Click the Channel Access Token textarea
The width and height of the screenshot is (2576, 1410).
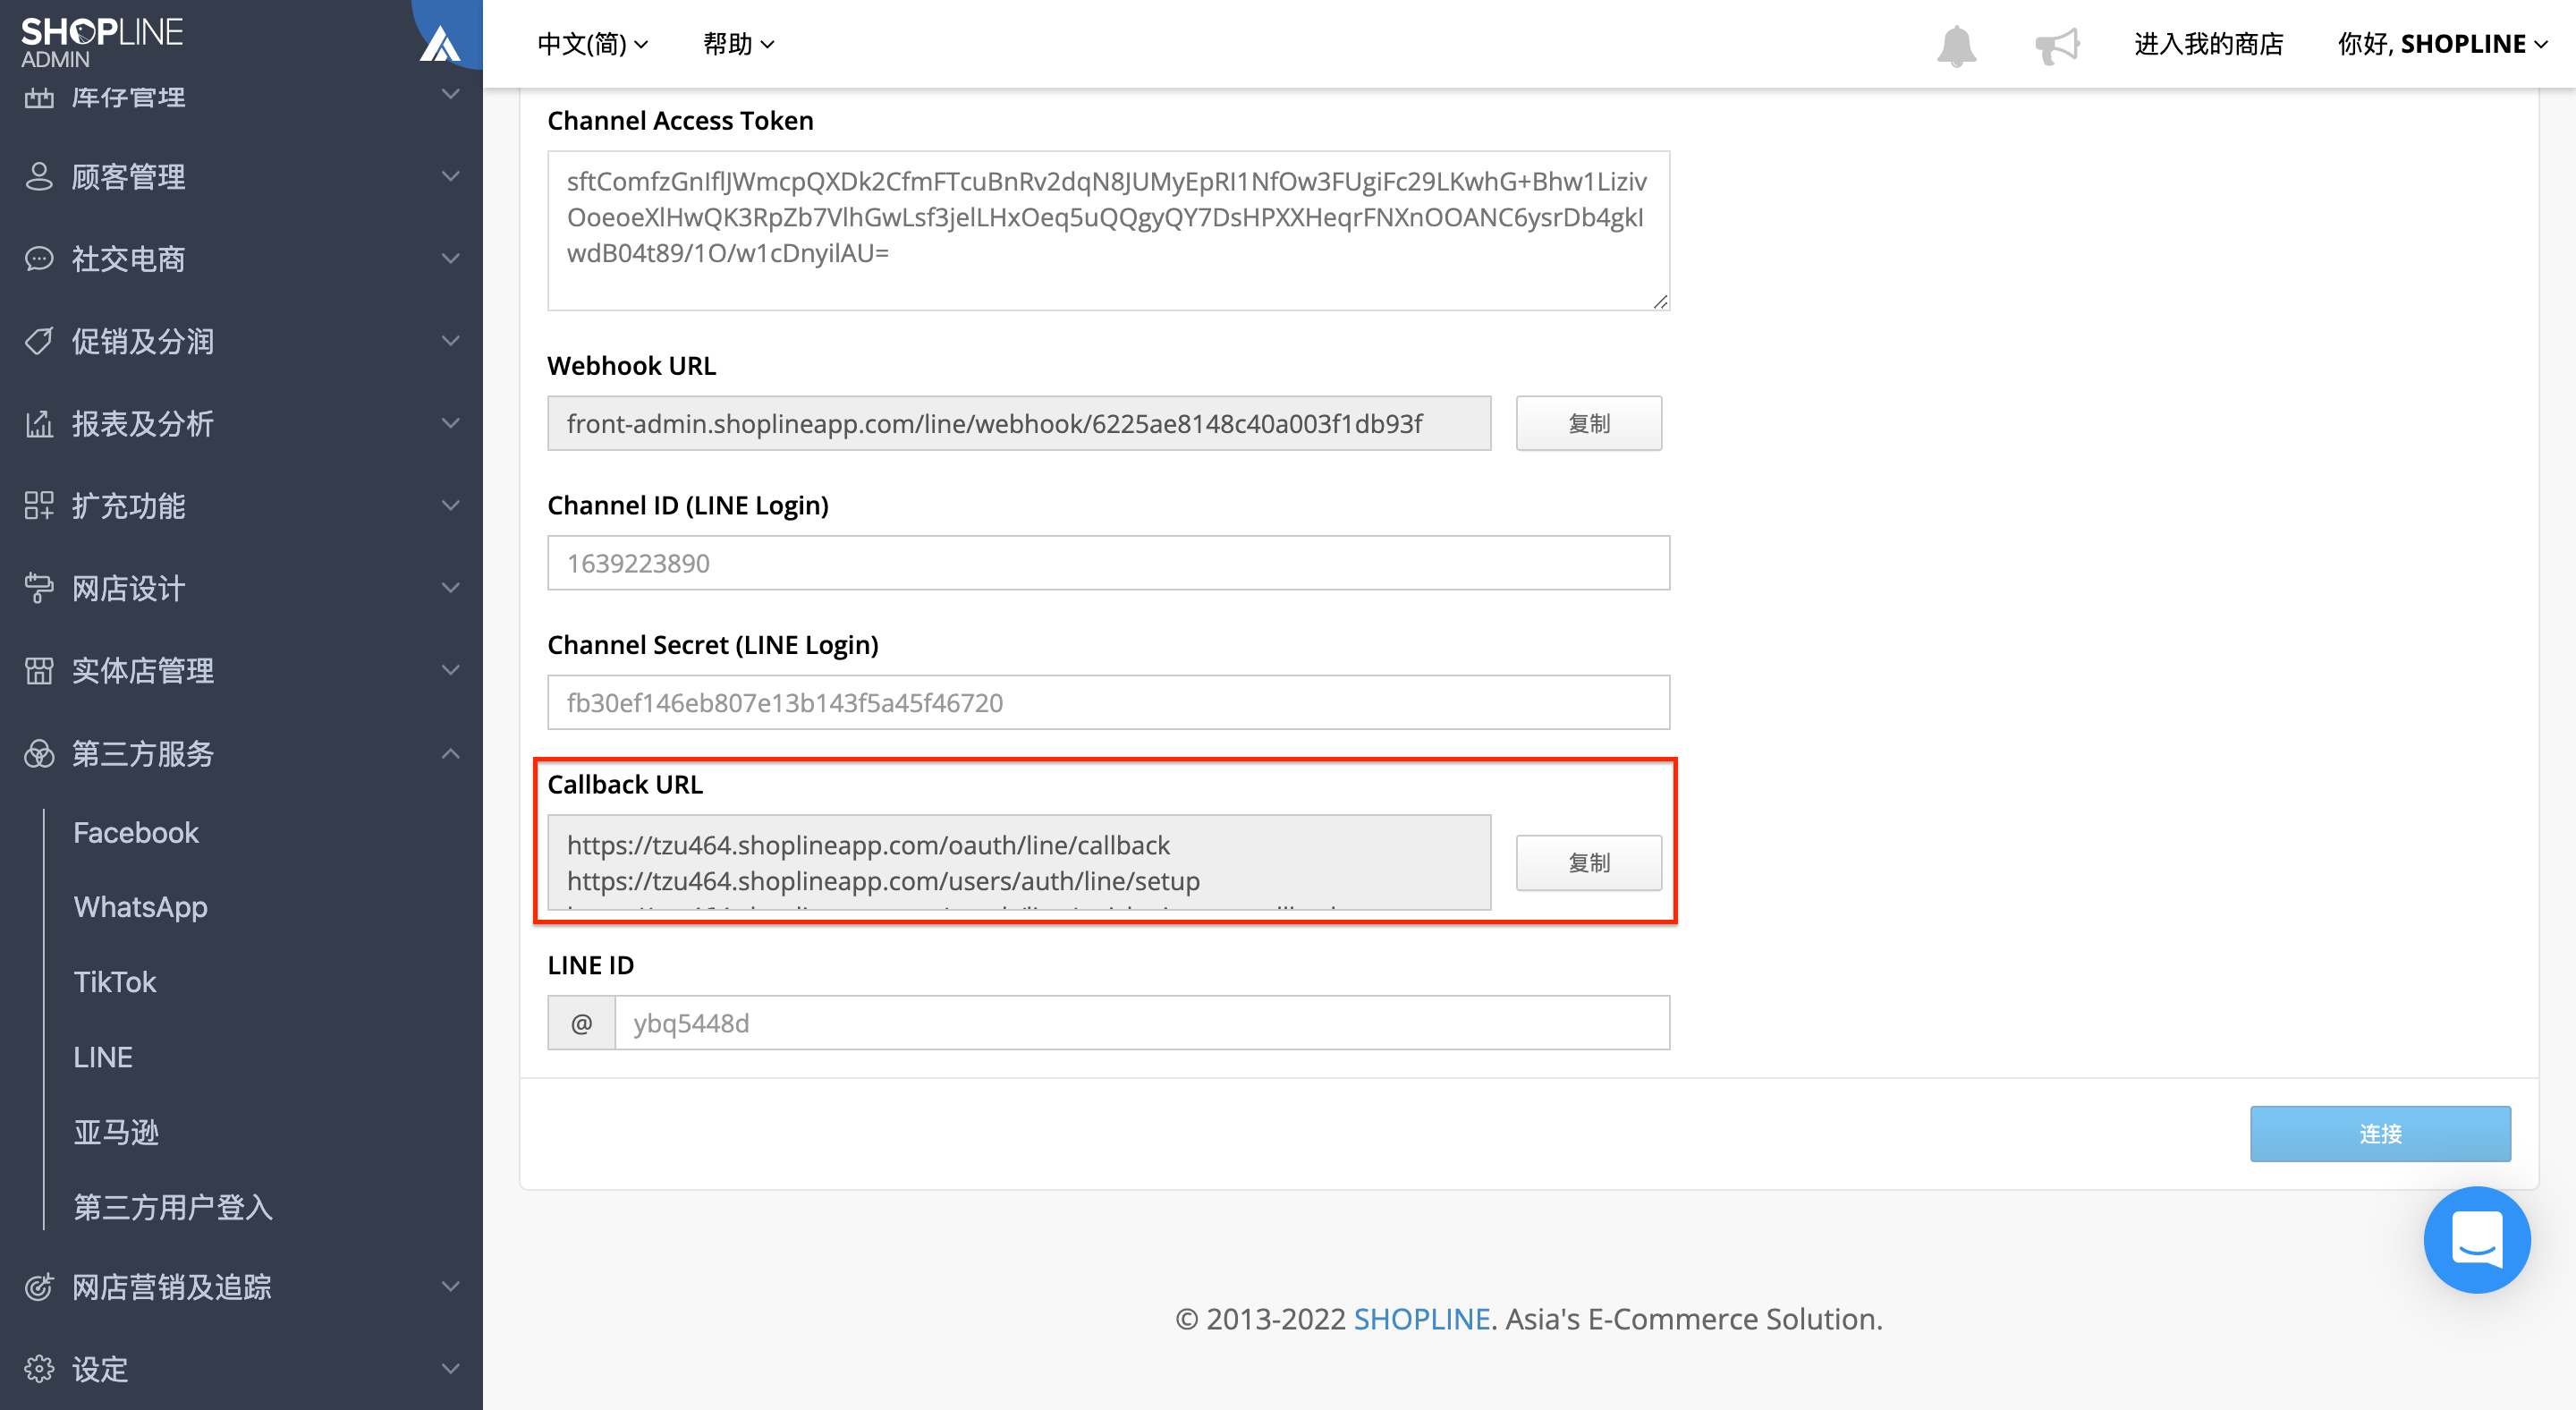1108,230
